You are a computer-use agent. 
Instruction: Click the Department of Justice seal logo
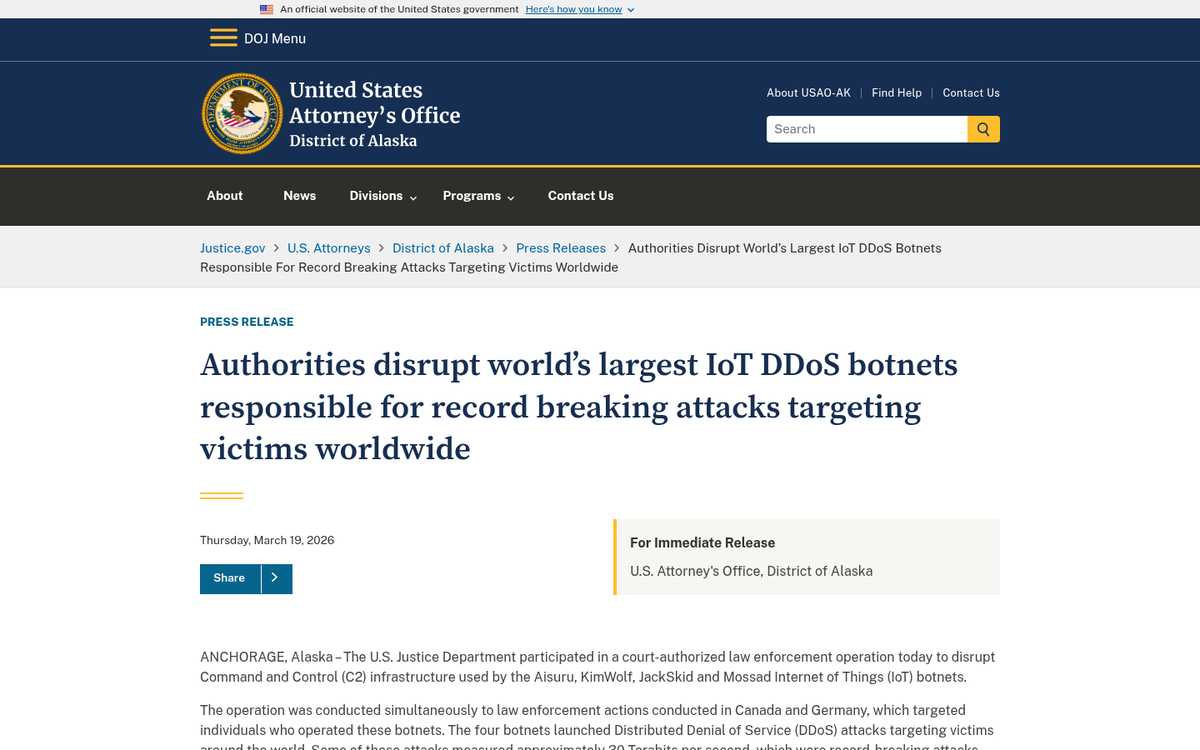(x=241, y=113)
